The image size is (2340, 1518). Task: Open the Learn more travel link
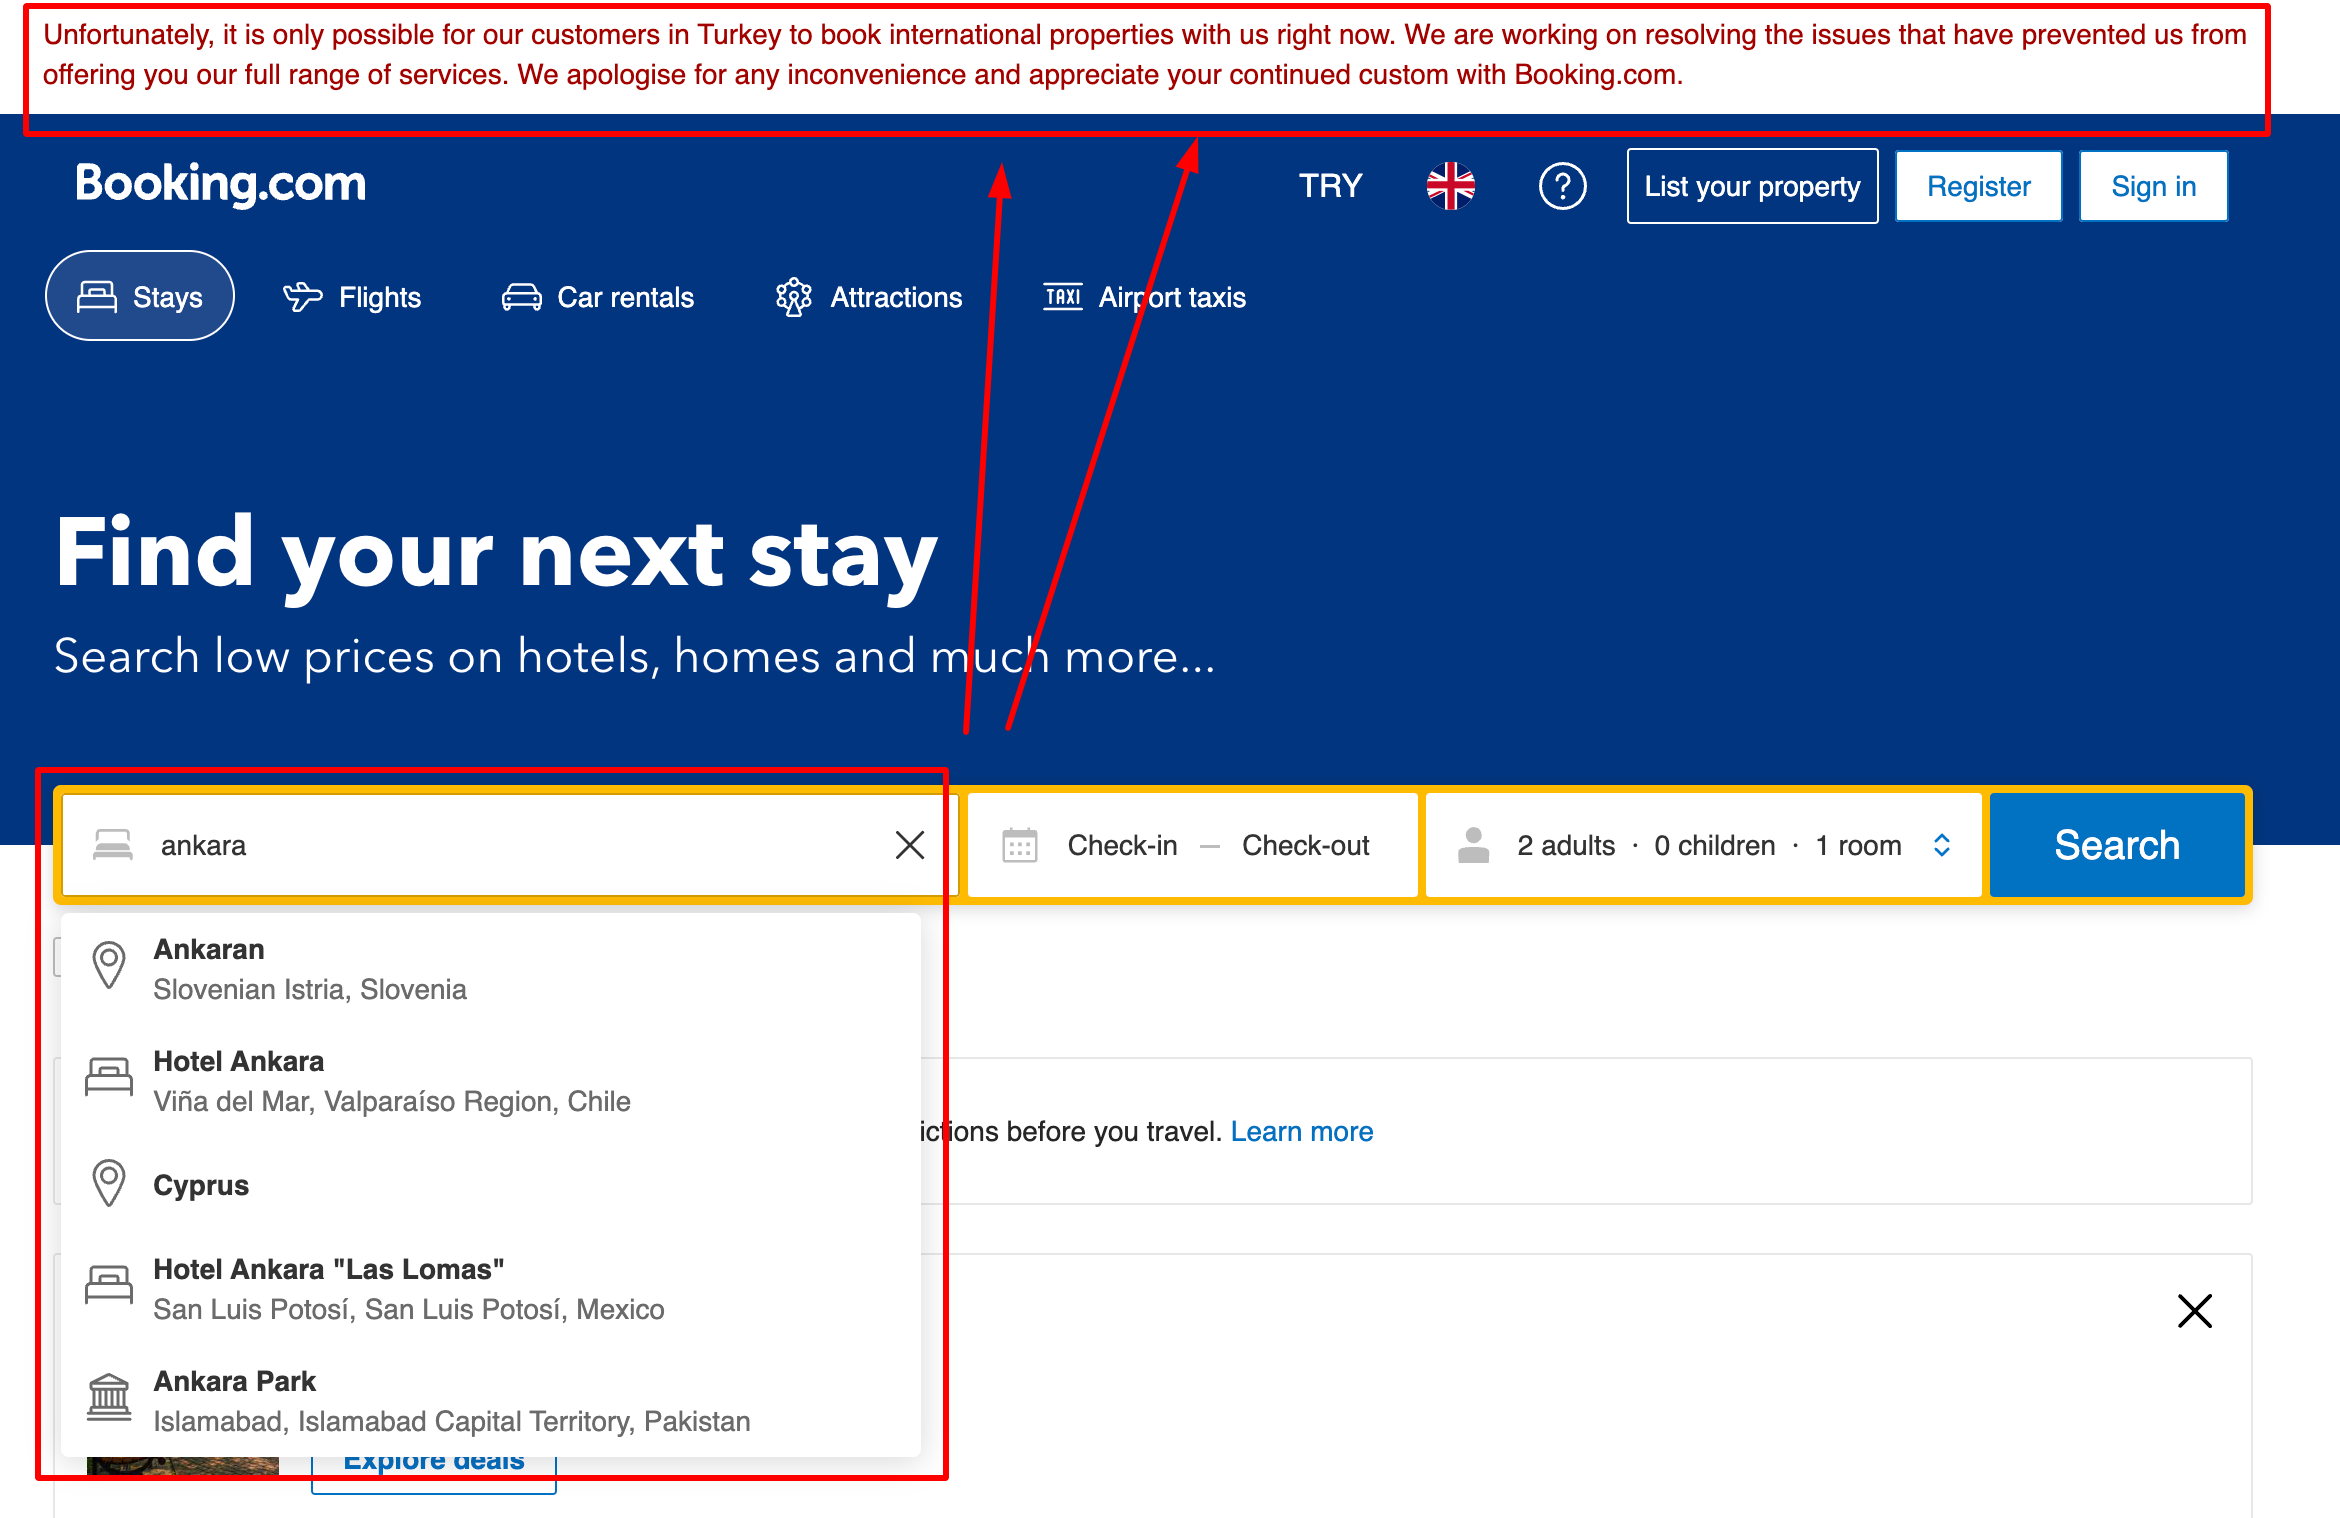pyautogui.click(x=1301, y=1131)
